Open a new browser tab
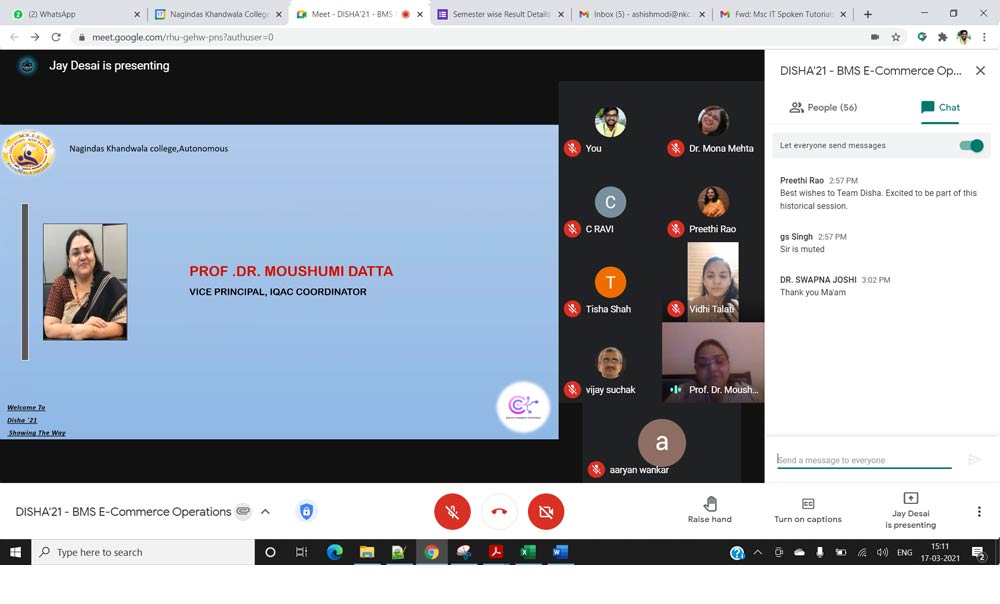1000x604 pixels. pyautogui.click(x=867, y=14)
